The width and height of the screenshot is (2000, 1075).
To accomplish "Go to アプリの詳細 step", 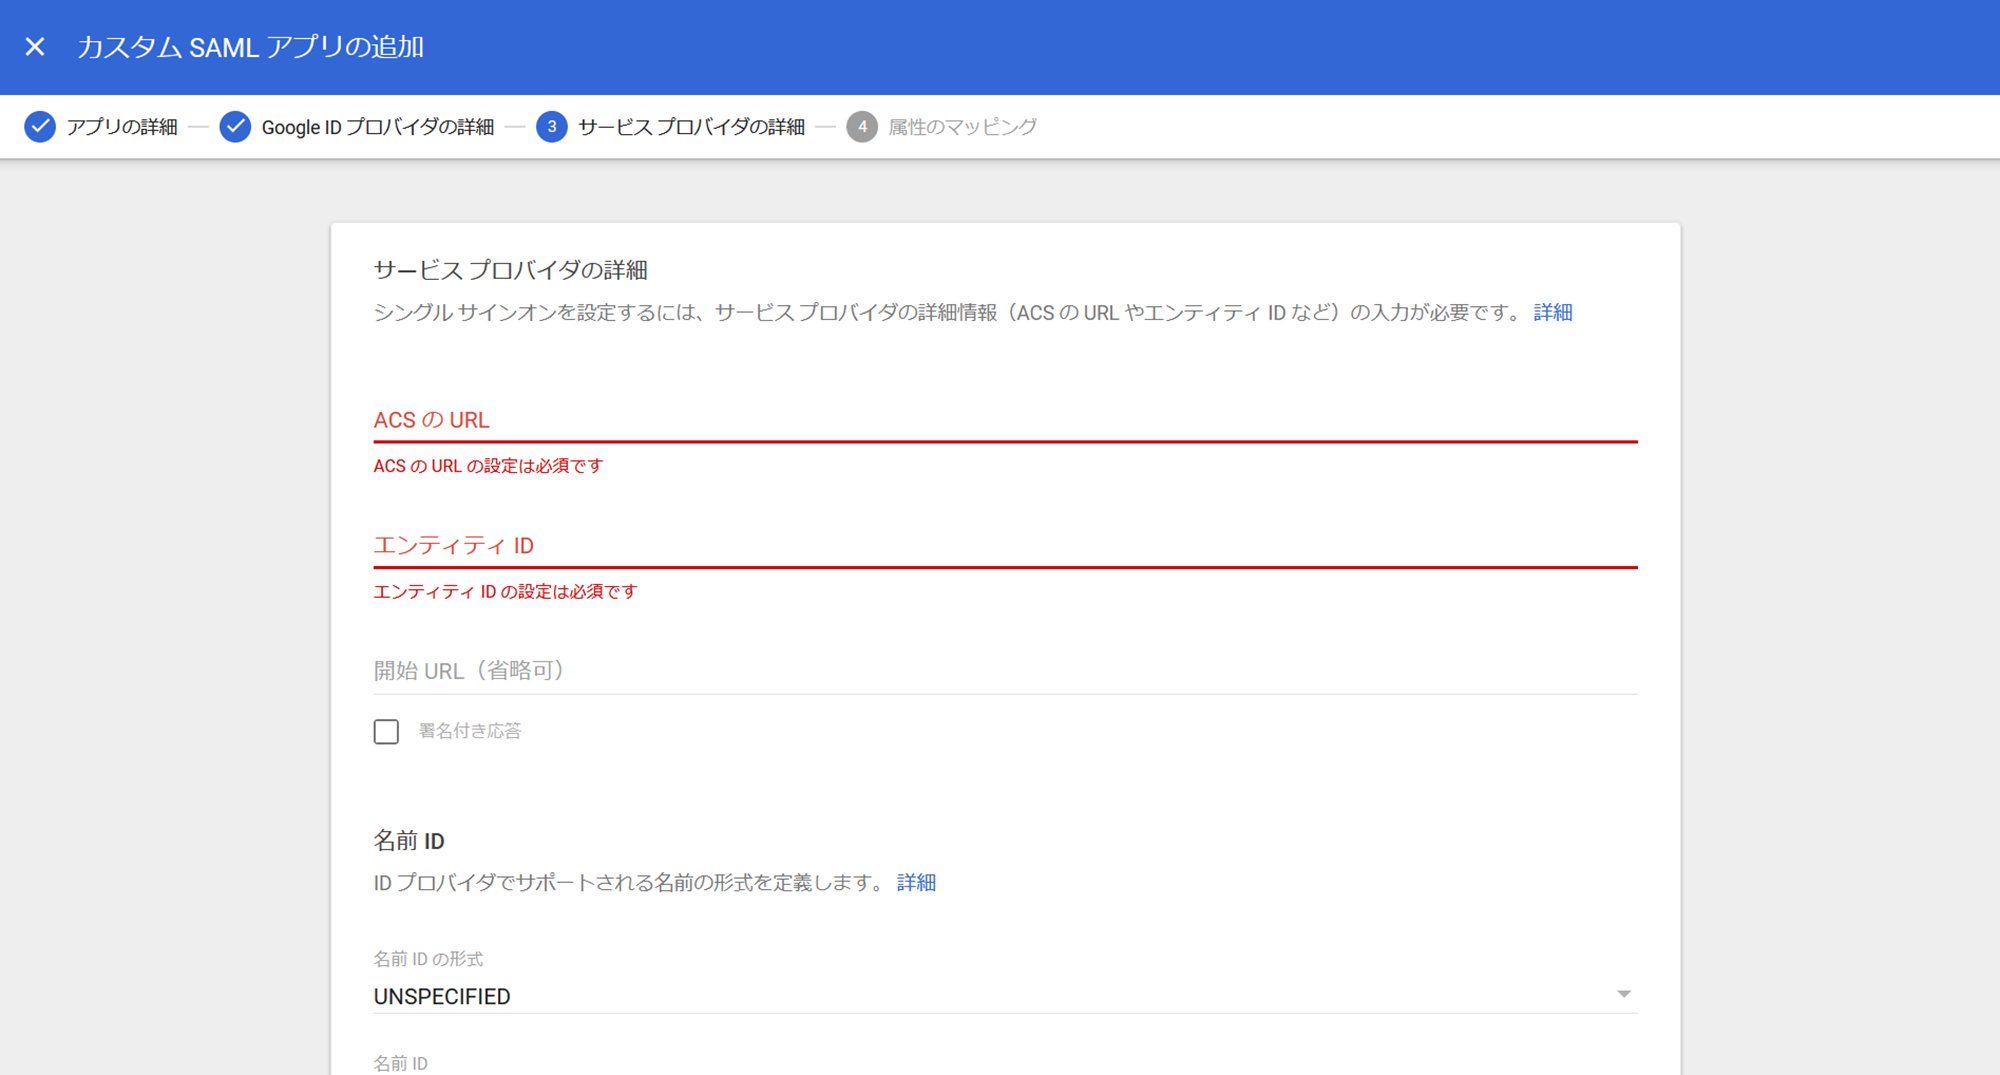I will click(122, 127).
